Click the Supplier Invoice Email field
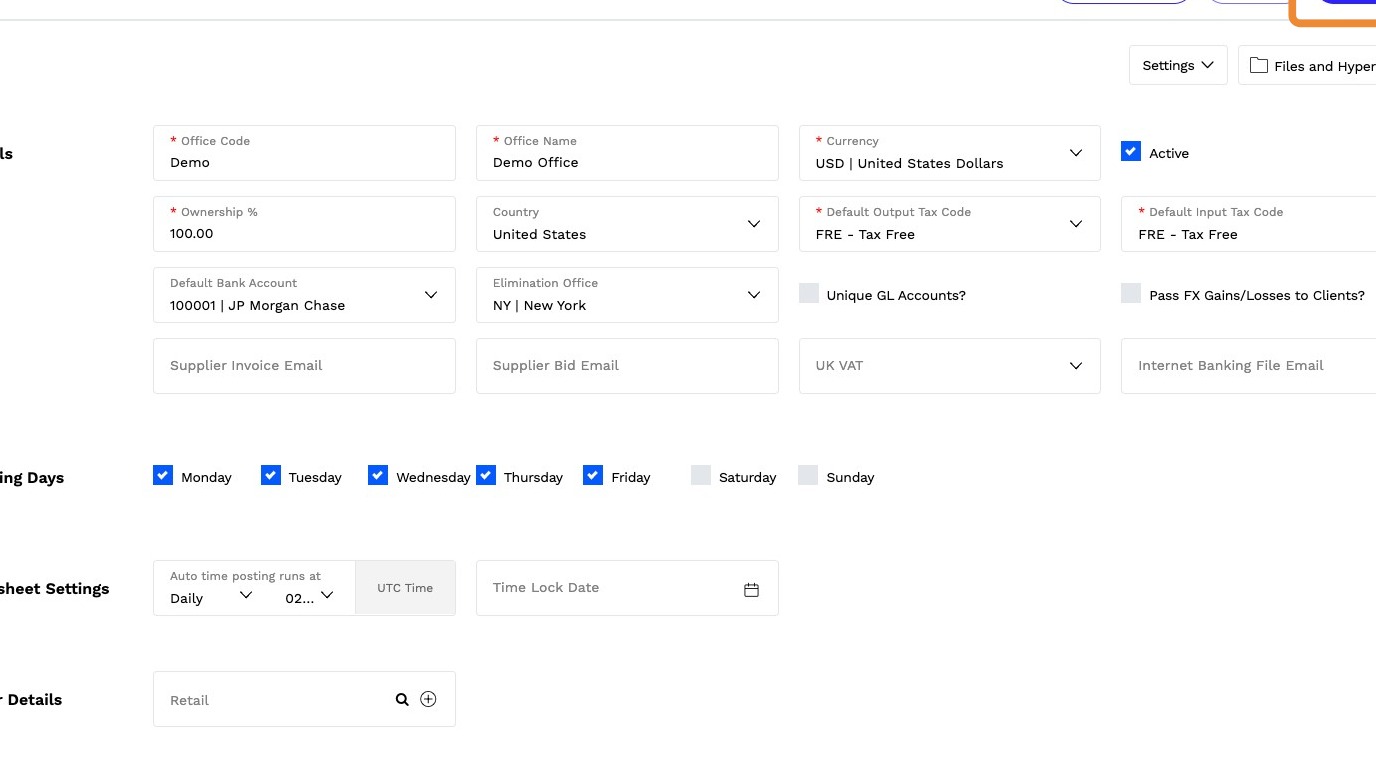Screen dimensions: 1376x769 coord(304,366)
